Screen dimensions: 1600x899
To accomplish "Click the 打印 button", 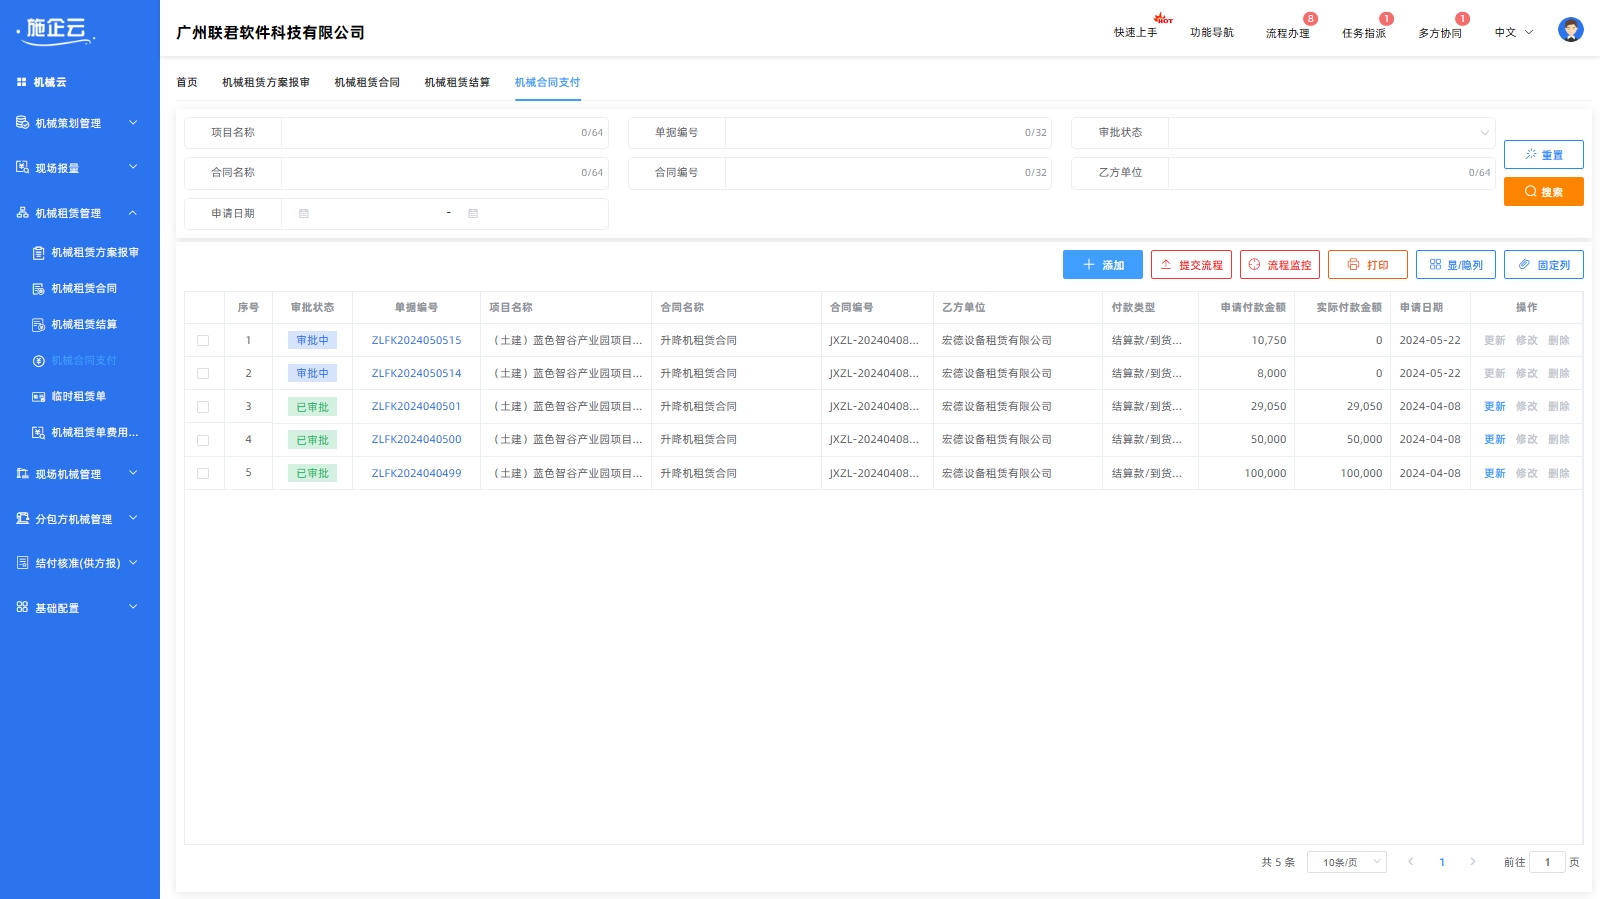I will point(1368,264).
